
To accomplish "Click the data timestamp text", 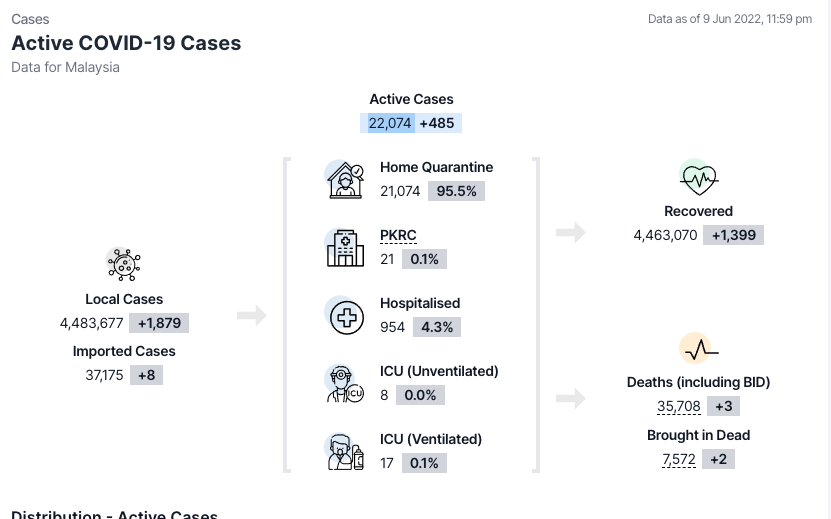I will pos(729,19).
